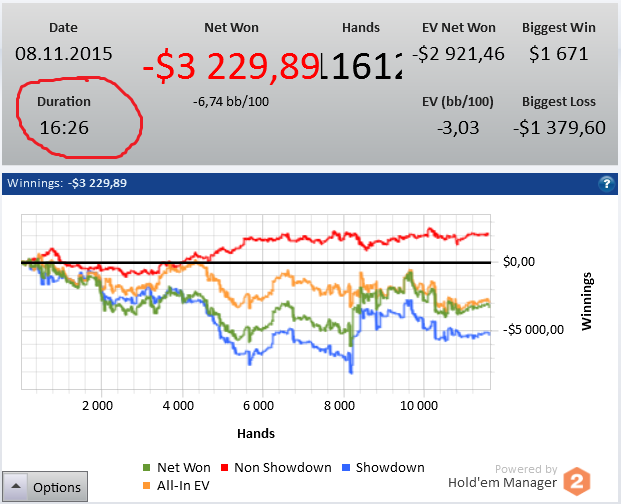Click the 10 000 hands axis tick label
Viewport: 621px width, 504px height.
(419, 405)
